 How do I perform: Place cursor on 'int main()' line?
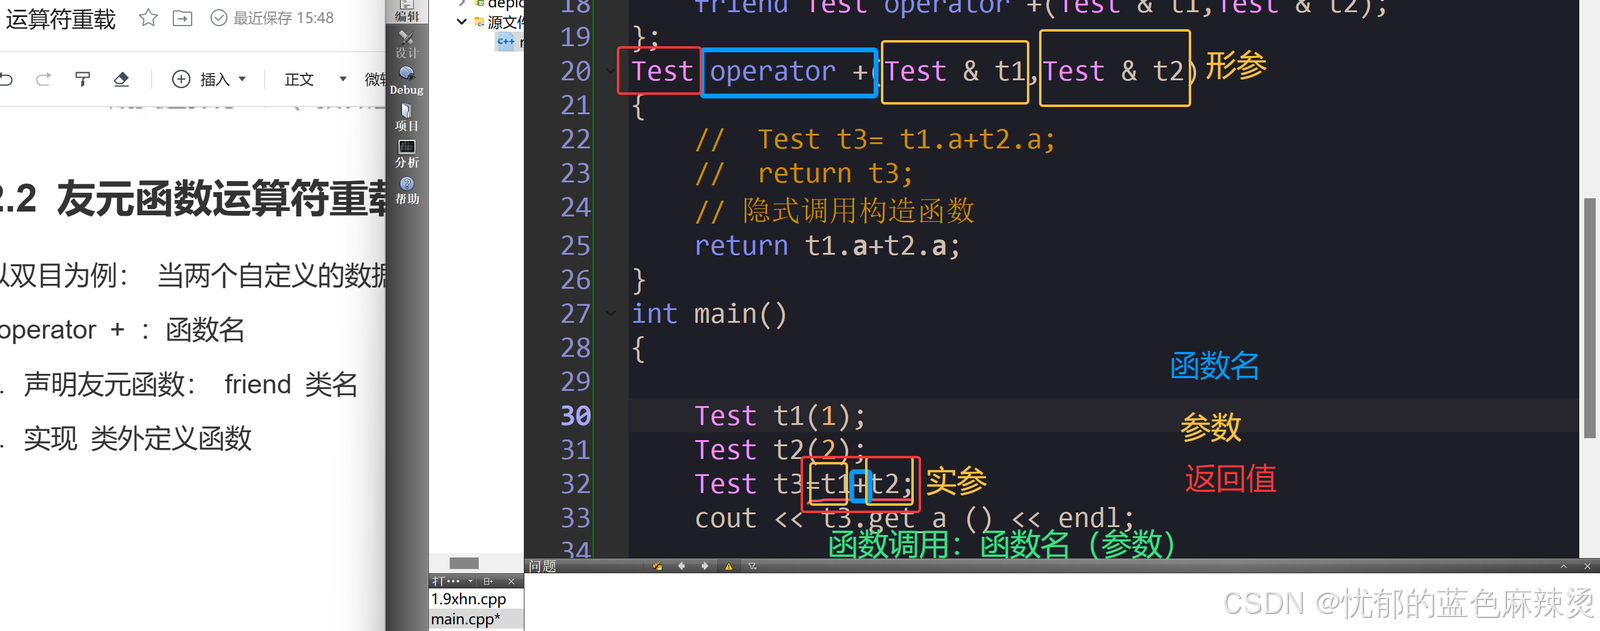709,314
